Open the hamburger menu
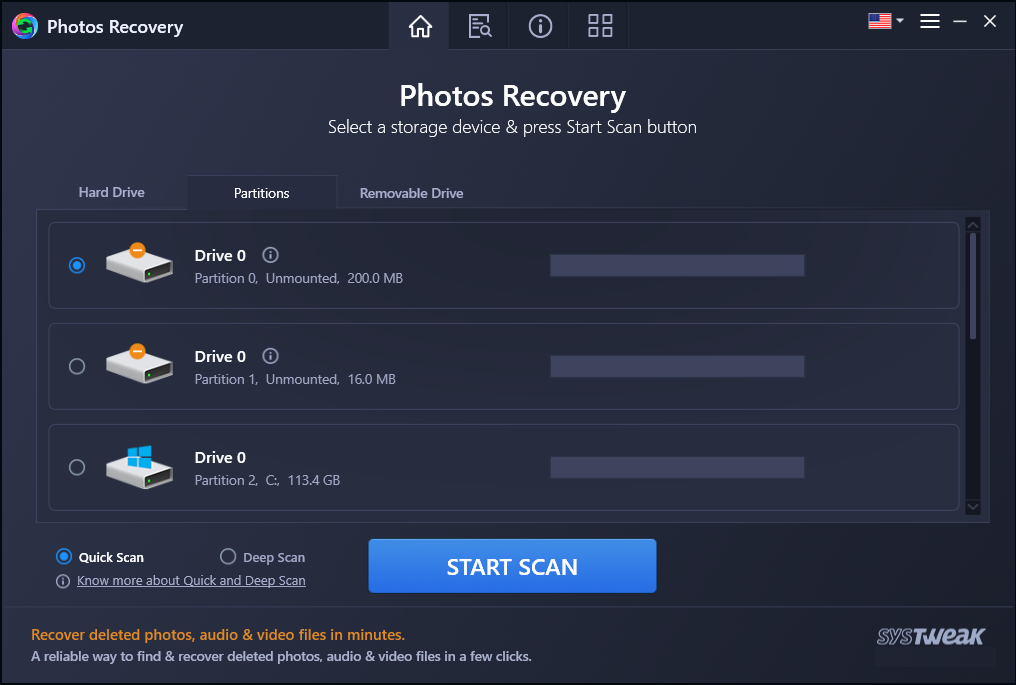The width and height of the screenshot is (1016, 685). click(930, 21)
